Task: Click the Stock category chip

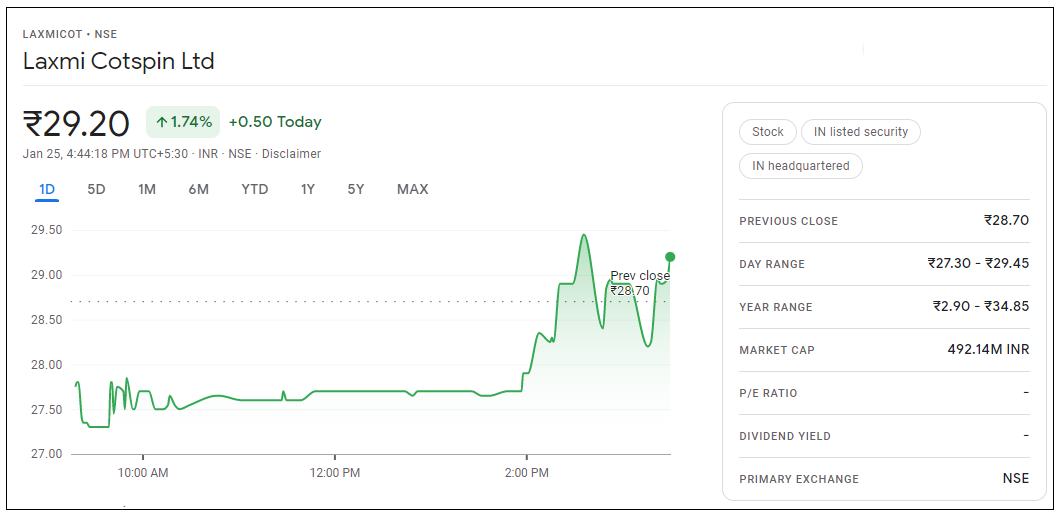Action: 768,132
